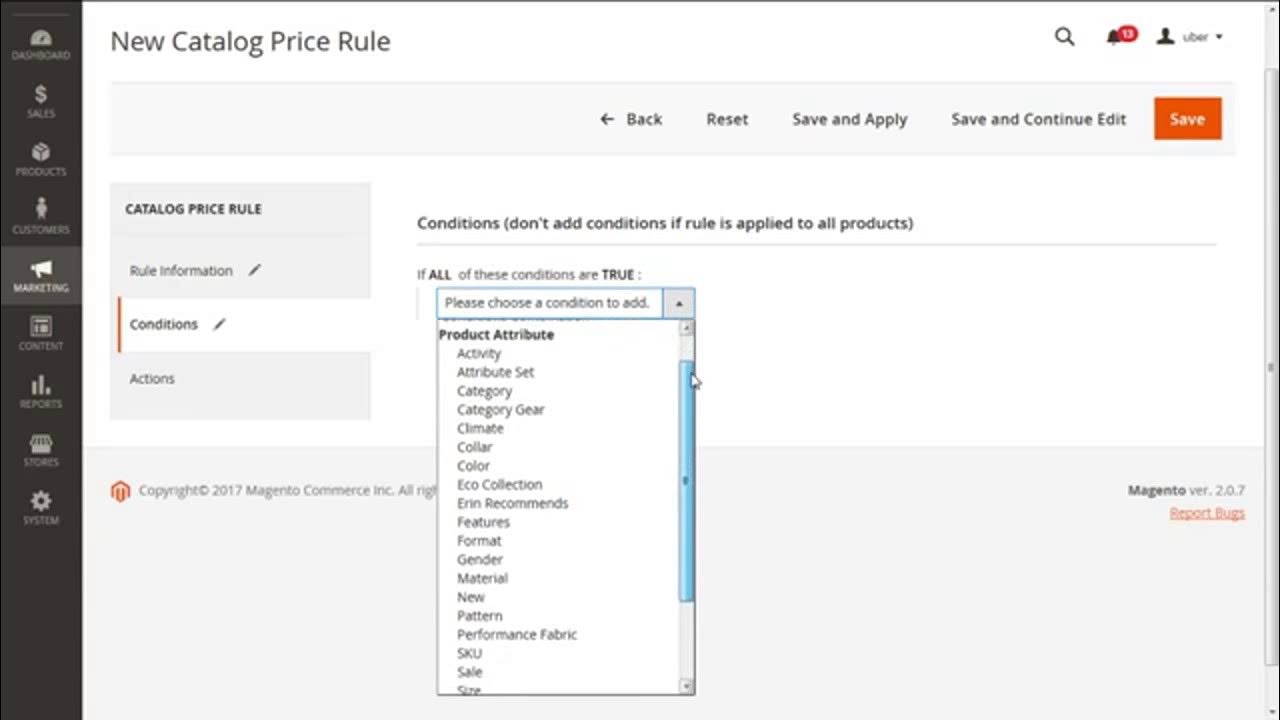Click the orange Save button
Viewport: 1280px width, 720px height.
pos(1187,119)
